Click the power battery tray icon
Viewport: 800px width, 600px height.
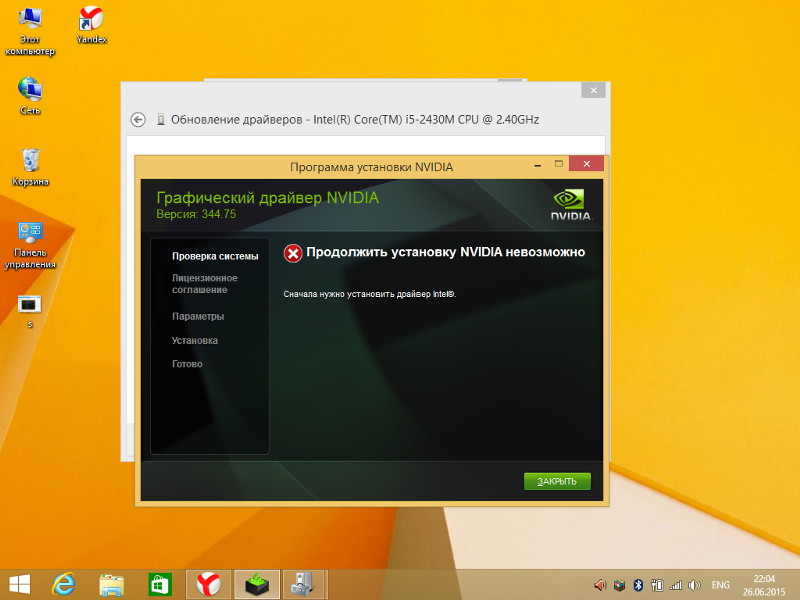(657, 585)
